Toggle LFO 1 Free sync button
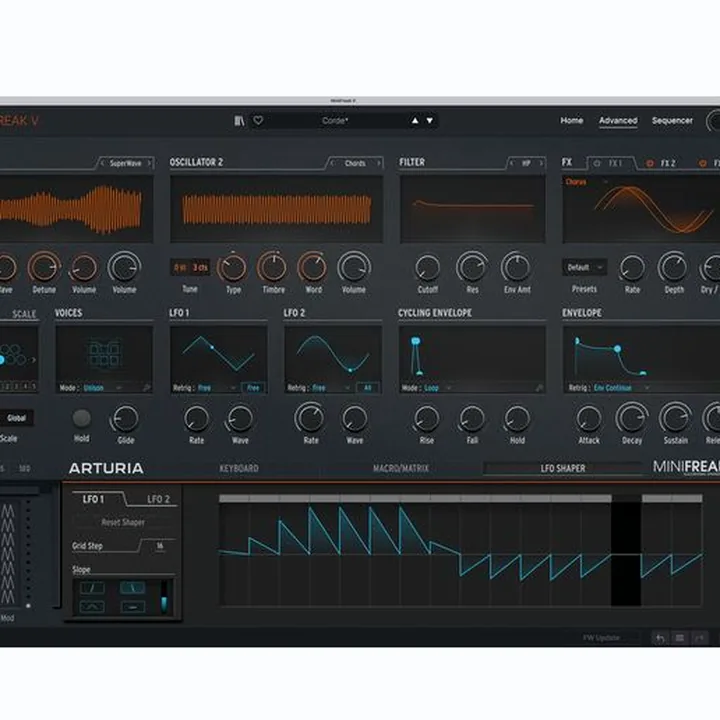Screen dimensions: 720x720 [x=253, y=388]
